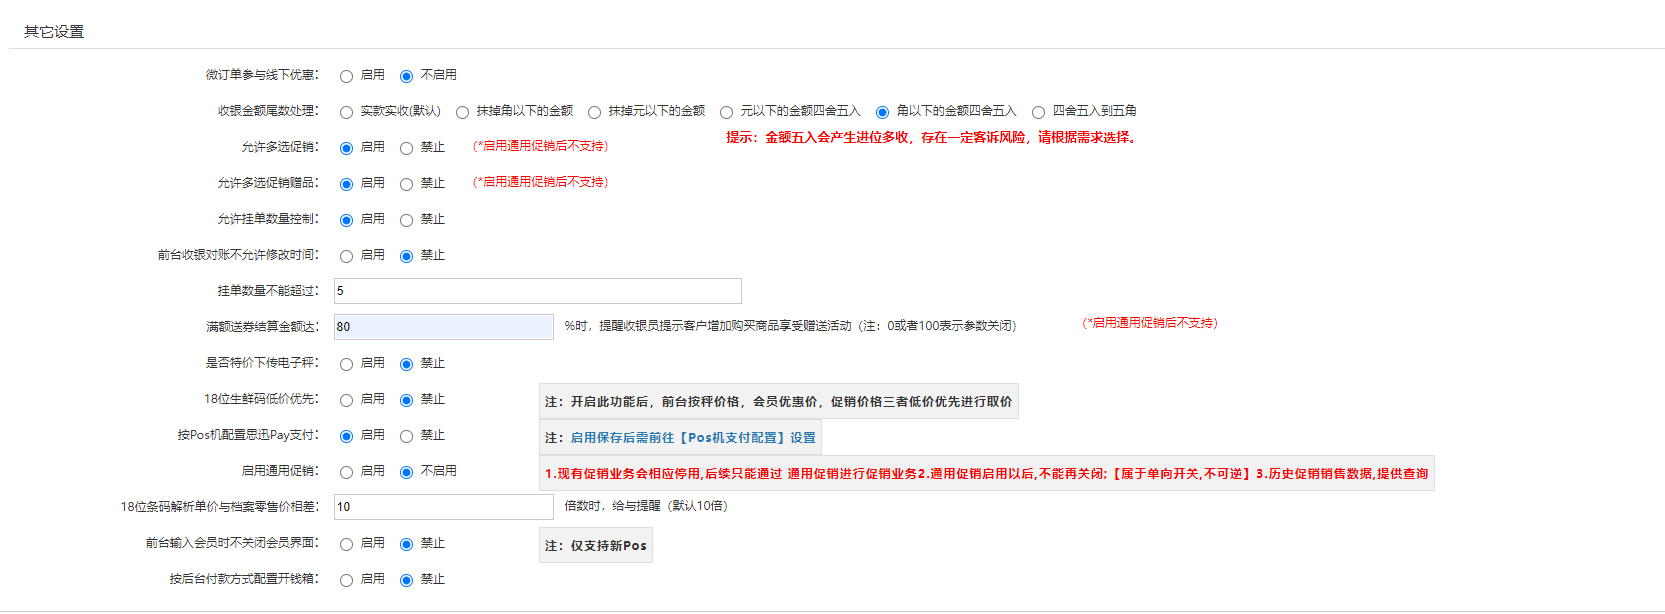Enable 18位生鲜码低价优先

point(346,400)
